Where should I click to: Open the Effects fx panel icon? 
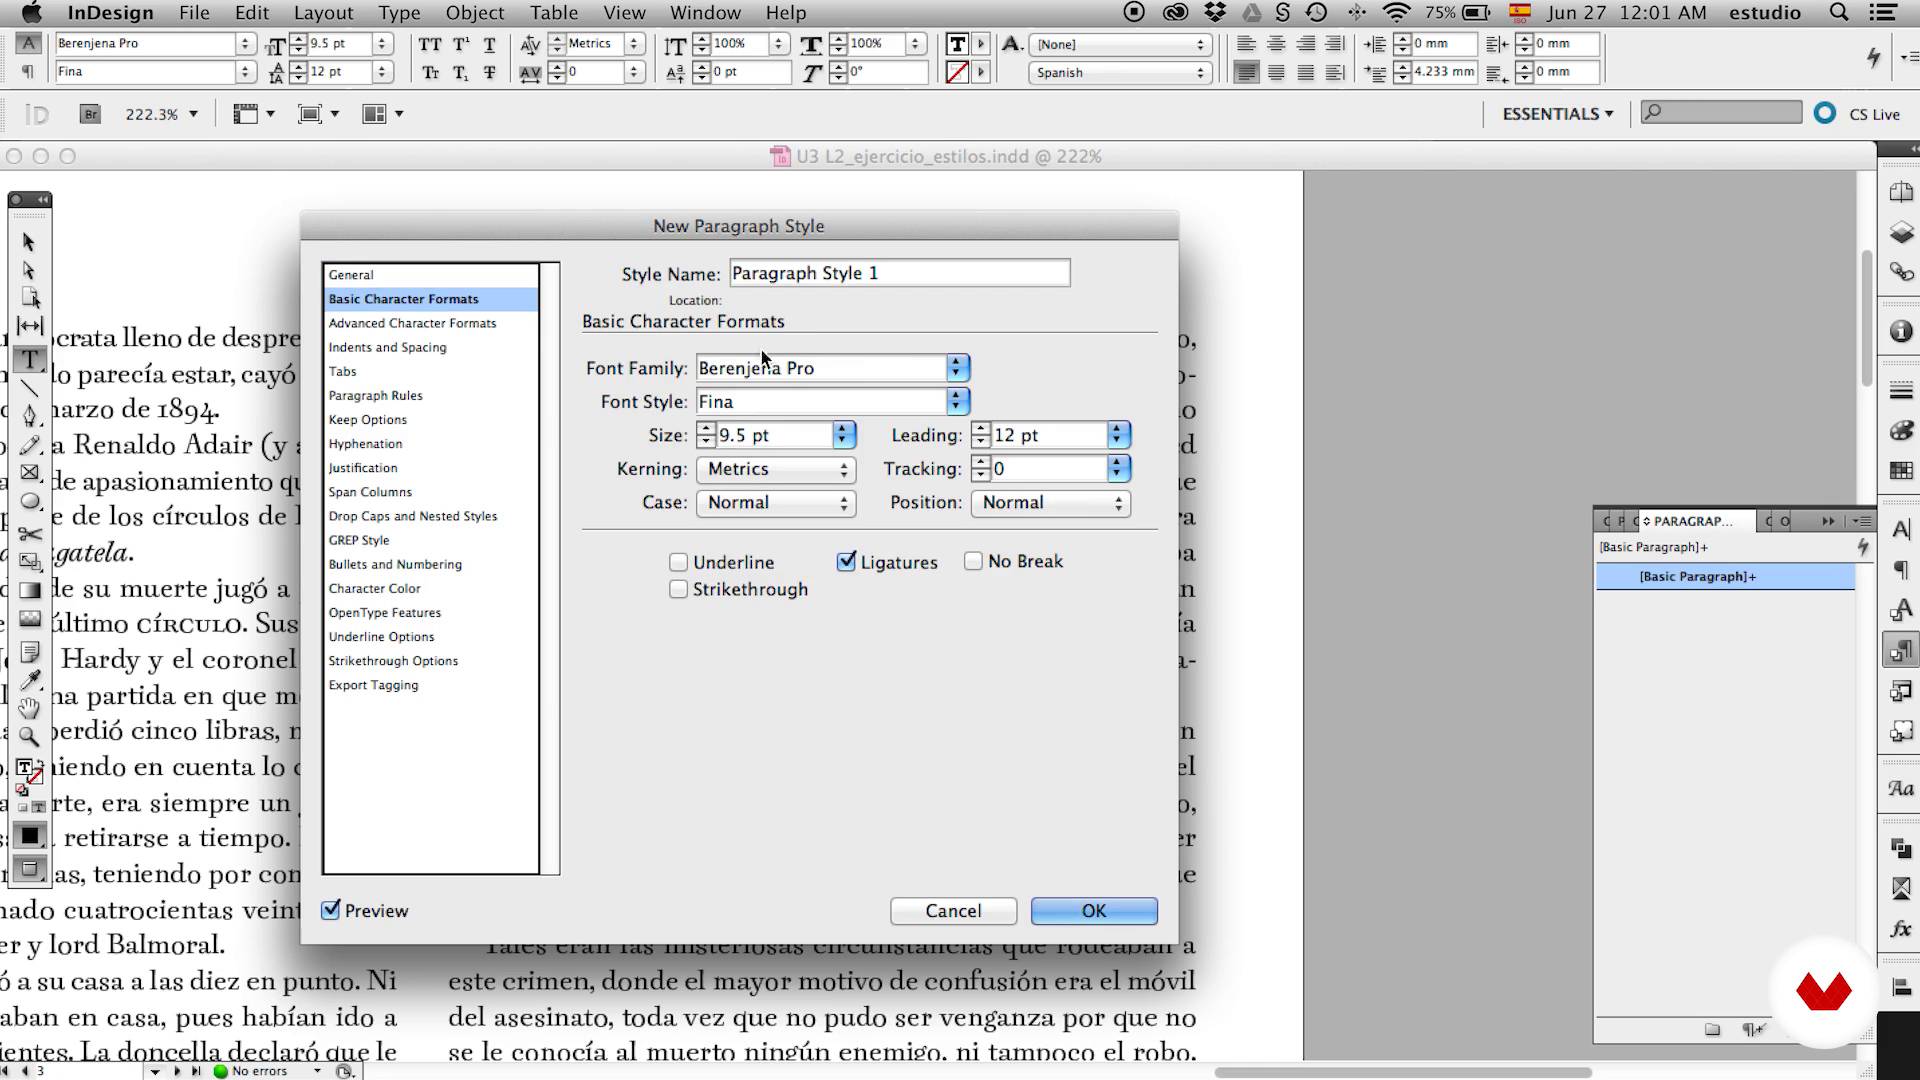coord(1901,929)
